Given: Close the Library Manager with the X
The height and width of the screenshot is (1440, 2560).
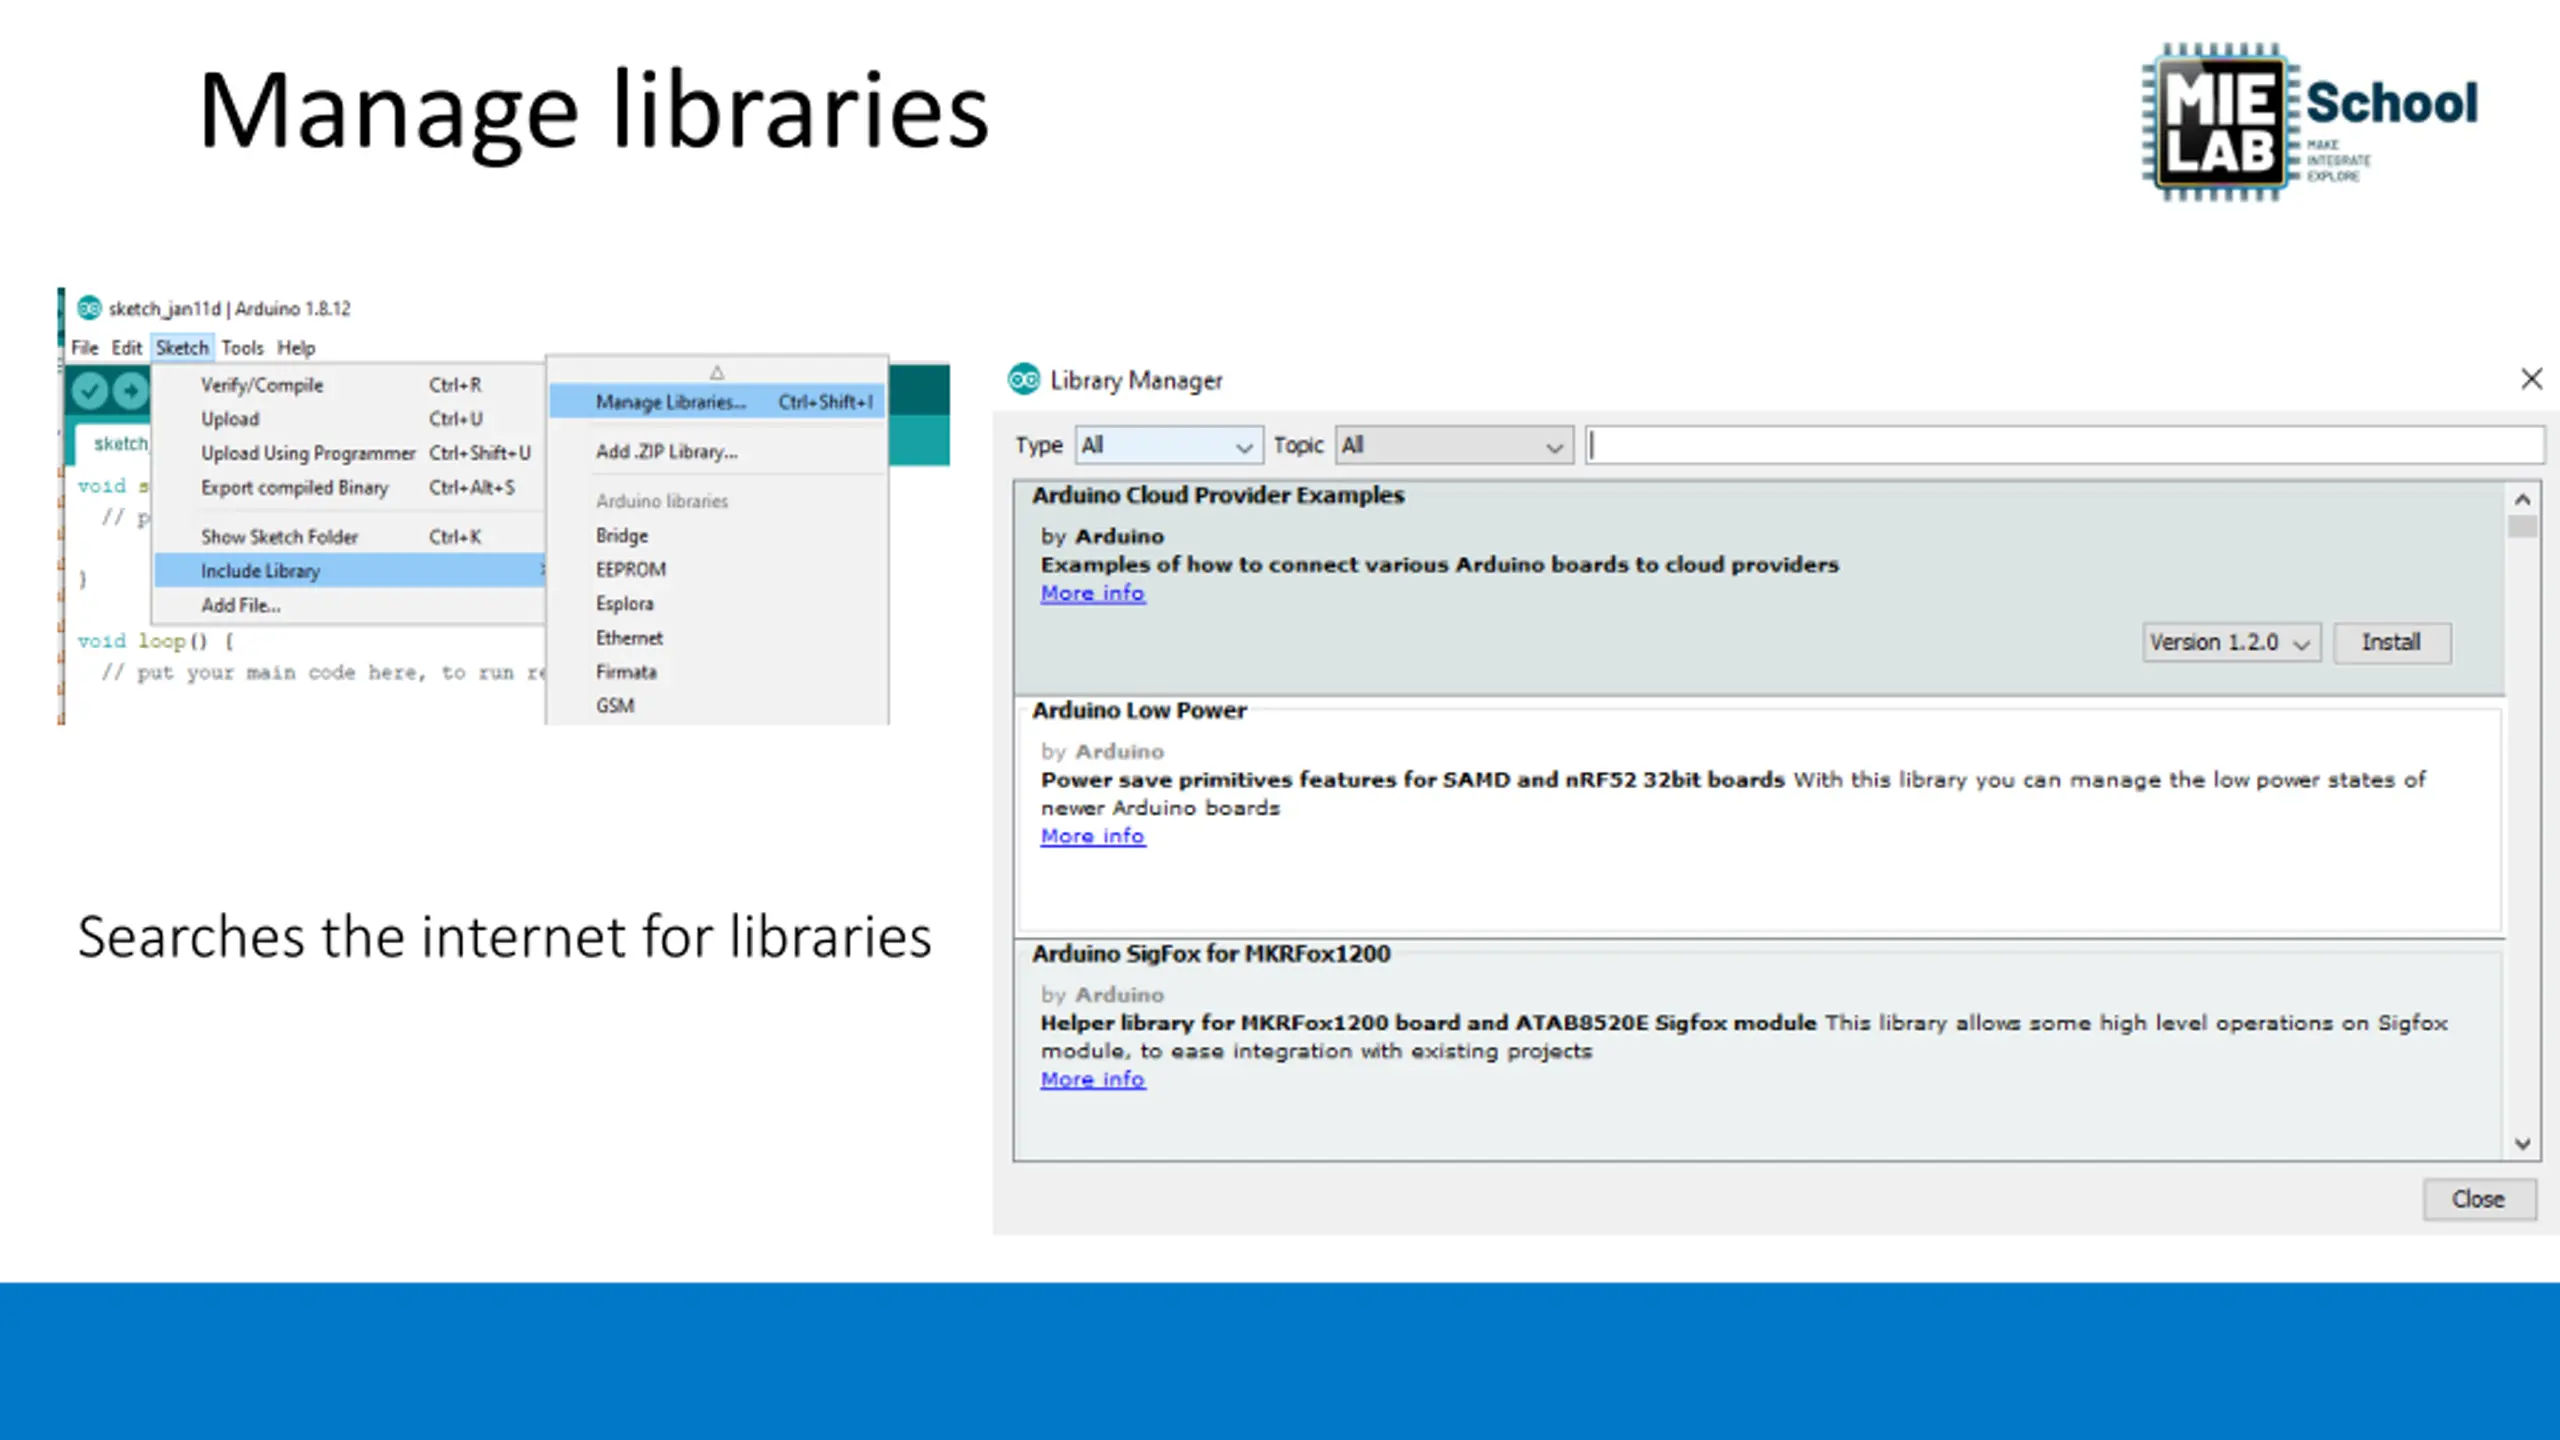Looking at the screenshot, I should click(x=2531, y=379).
